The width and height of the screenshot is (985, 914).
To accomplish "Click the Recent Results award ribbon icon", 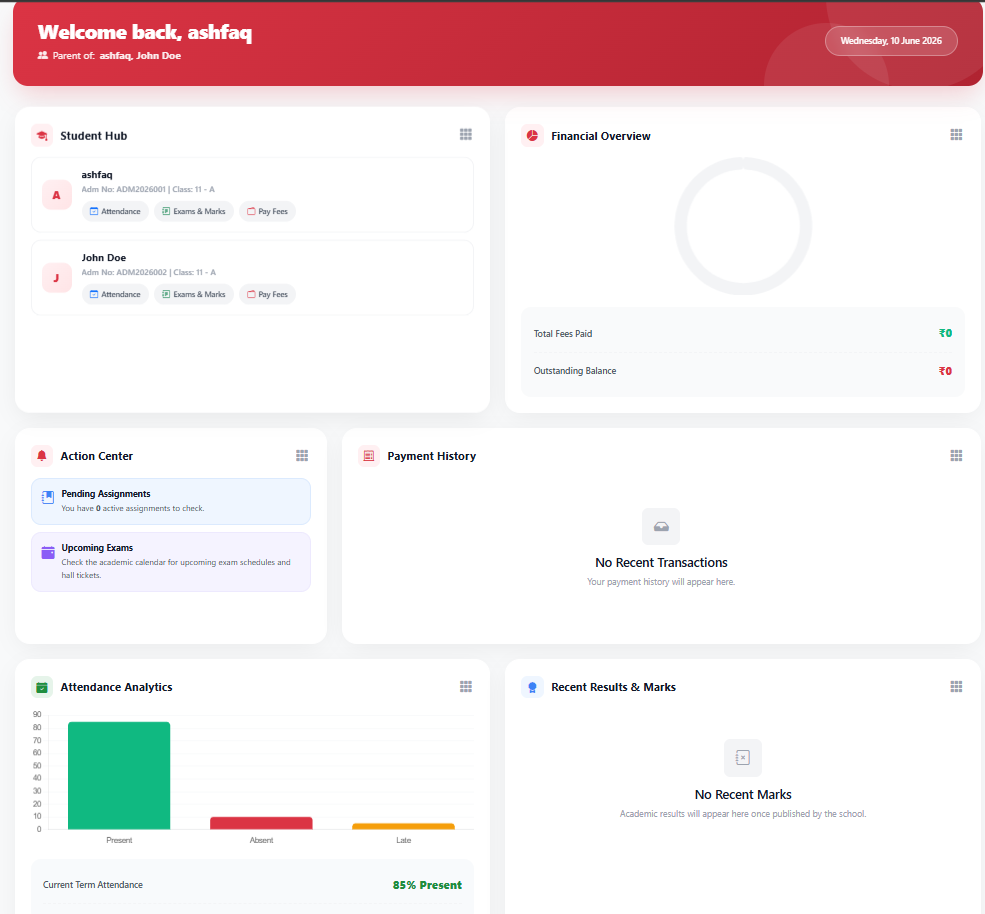I will tap(532, 687).
